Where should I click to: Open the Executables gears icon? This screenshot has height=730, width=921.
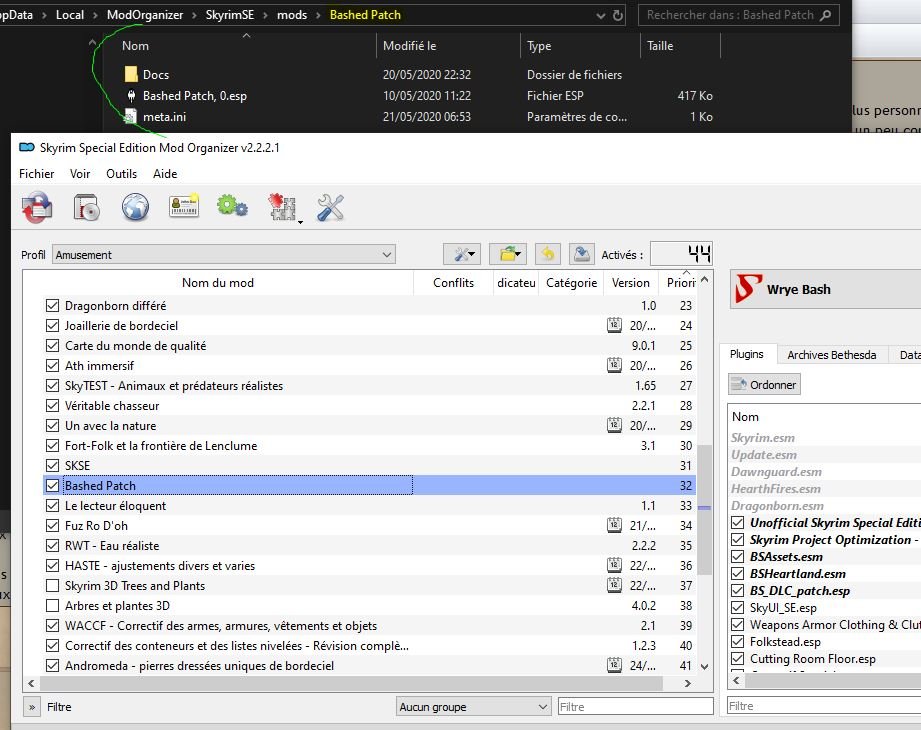coord(232,206)
